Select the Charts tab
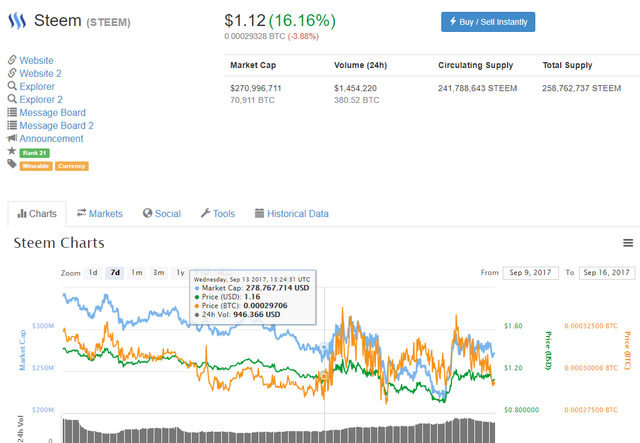Viewport: 640px width, 443px height. pyautogui.click(x=37, y=214)
